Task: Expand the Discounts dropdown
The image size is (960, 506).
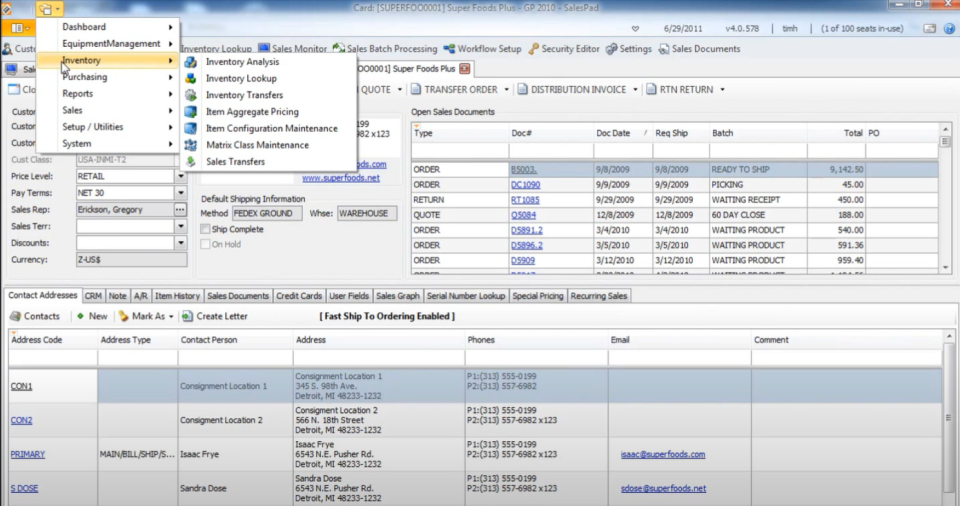Action: point(181,243)
